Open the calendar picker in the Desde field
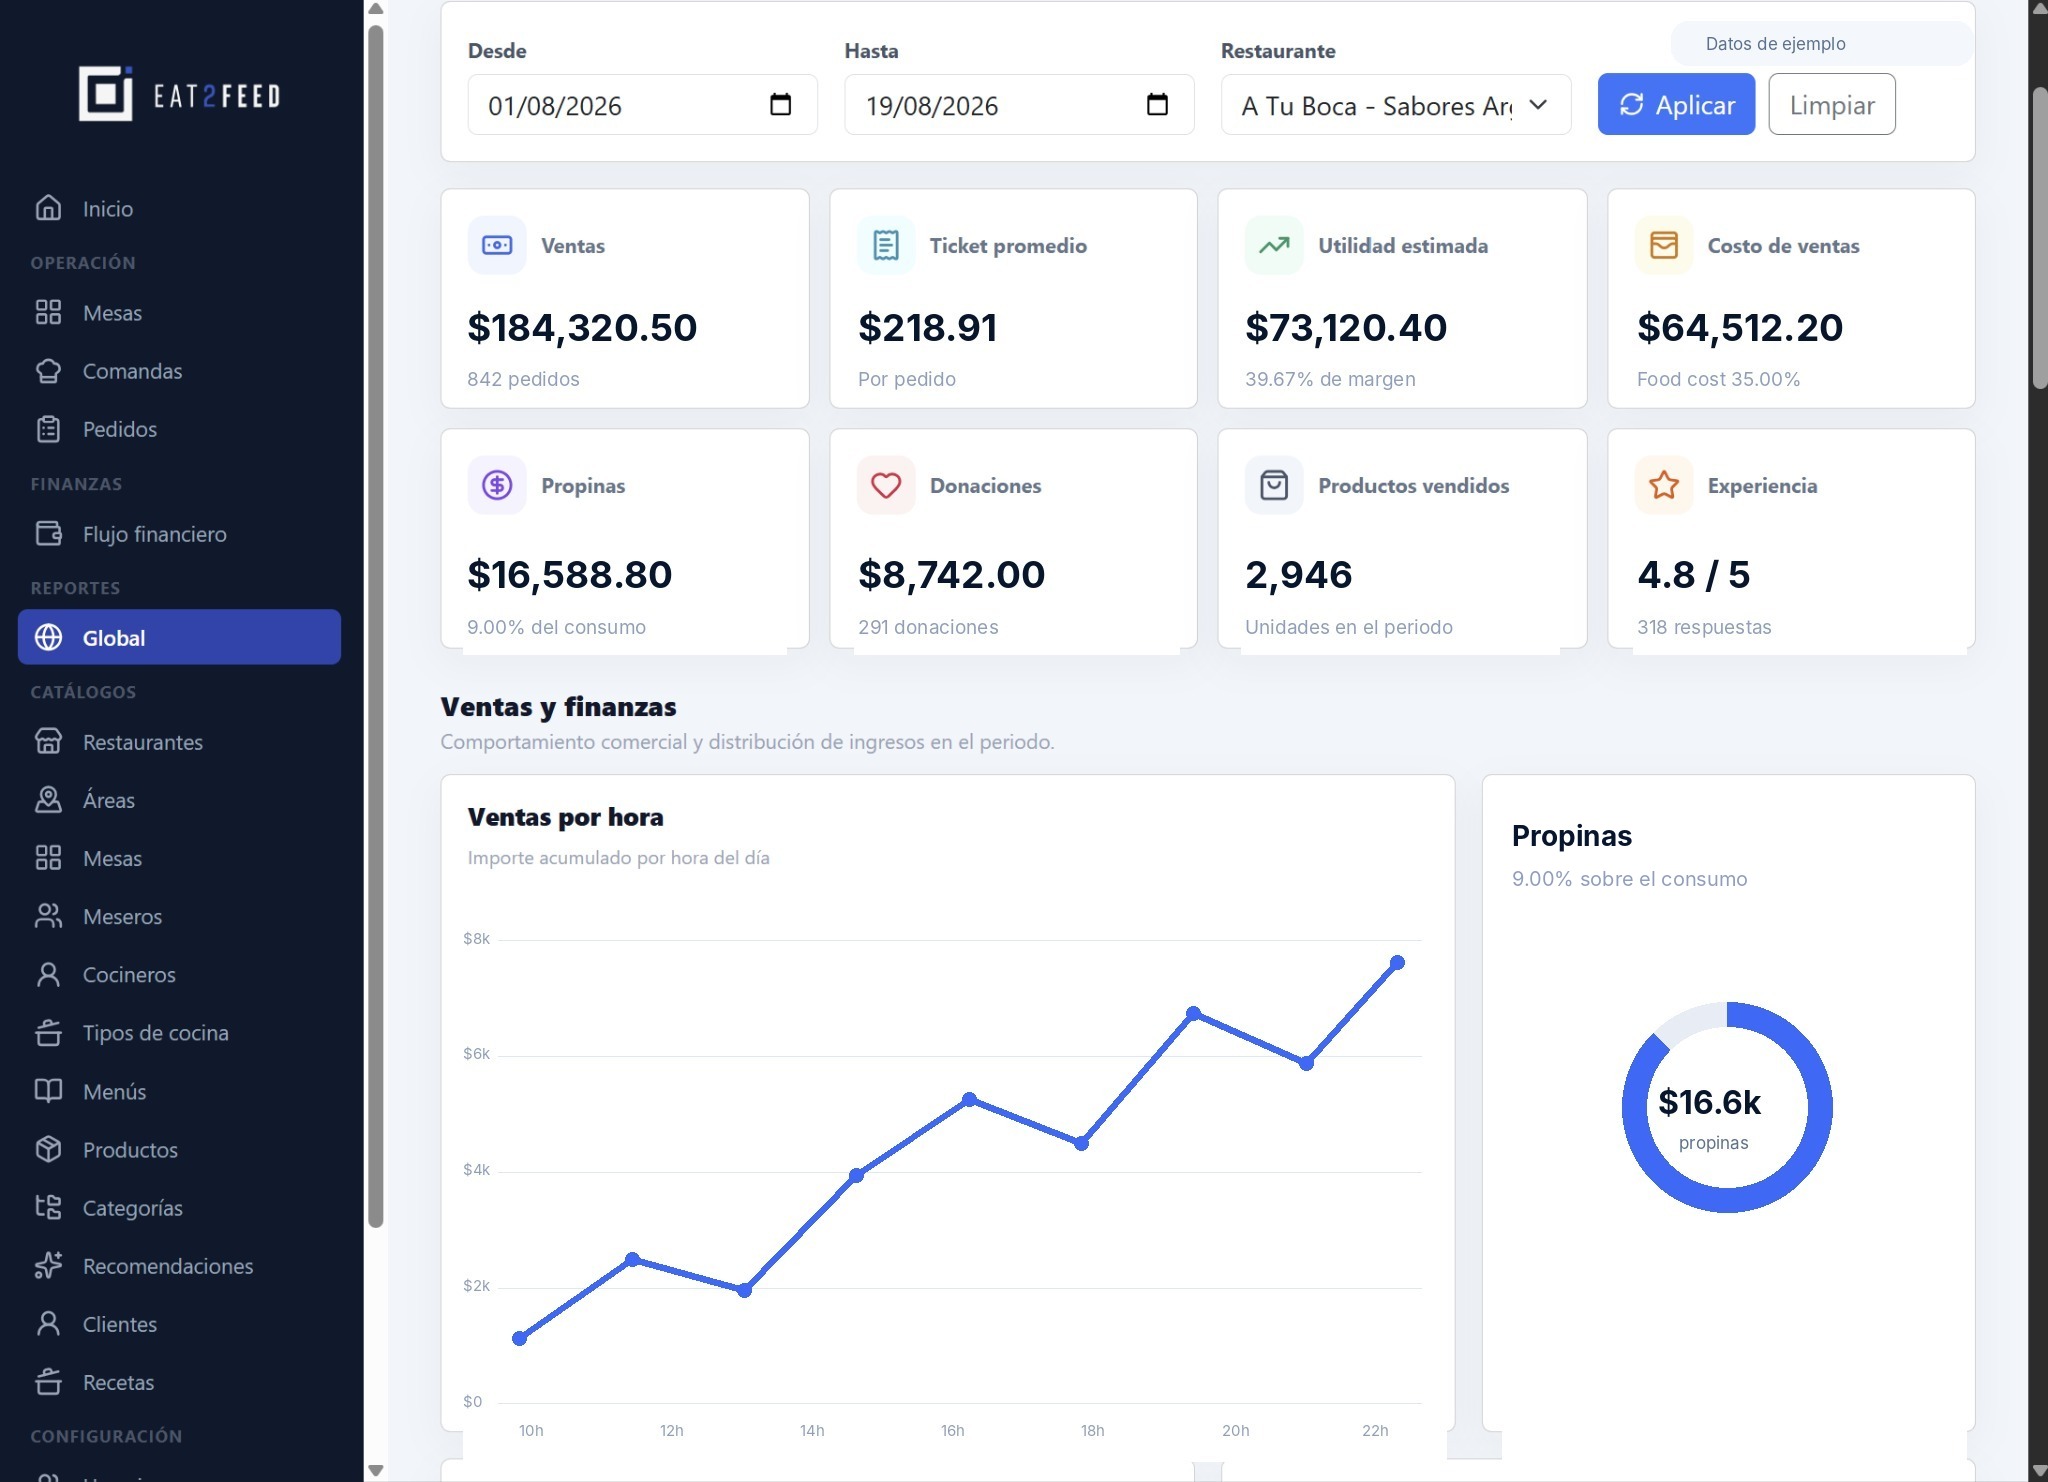The image size is (2048, 1482). click(781, 104)
